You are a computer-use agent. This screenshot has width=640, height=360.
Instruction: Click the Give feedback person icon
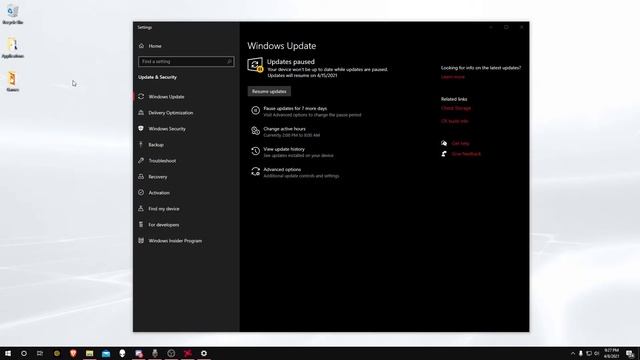pyautogui.click(x=444, y=154)
